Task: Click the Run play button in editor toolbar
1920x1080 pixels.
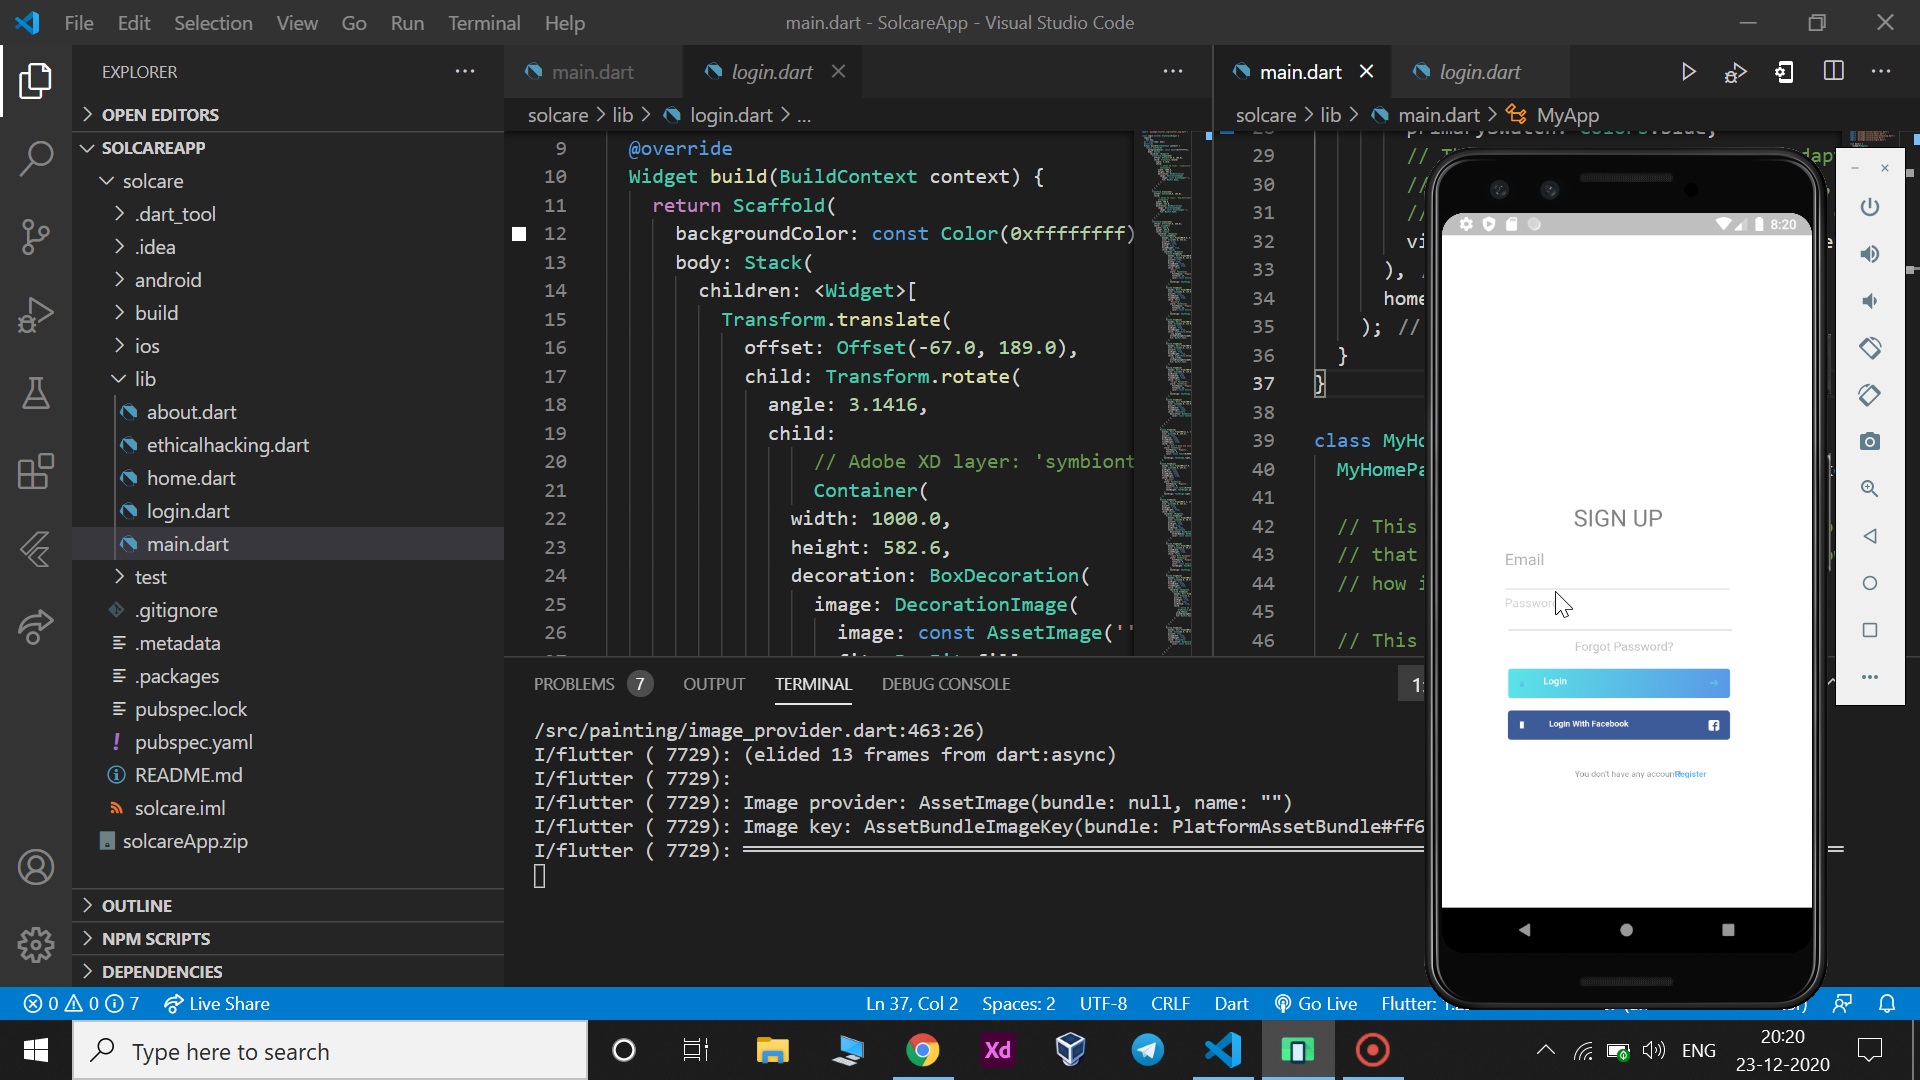Action: (1688, 72)
